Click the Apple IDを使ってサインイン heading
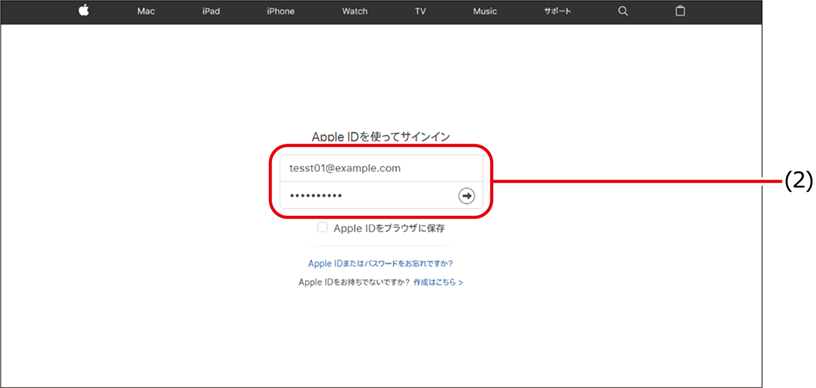This screenshot has height=388, width=816. pyautogui.click(x=380, y=136)
